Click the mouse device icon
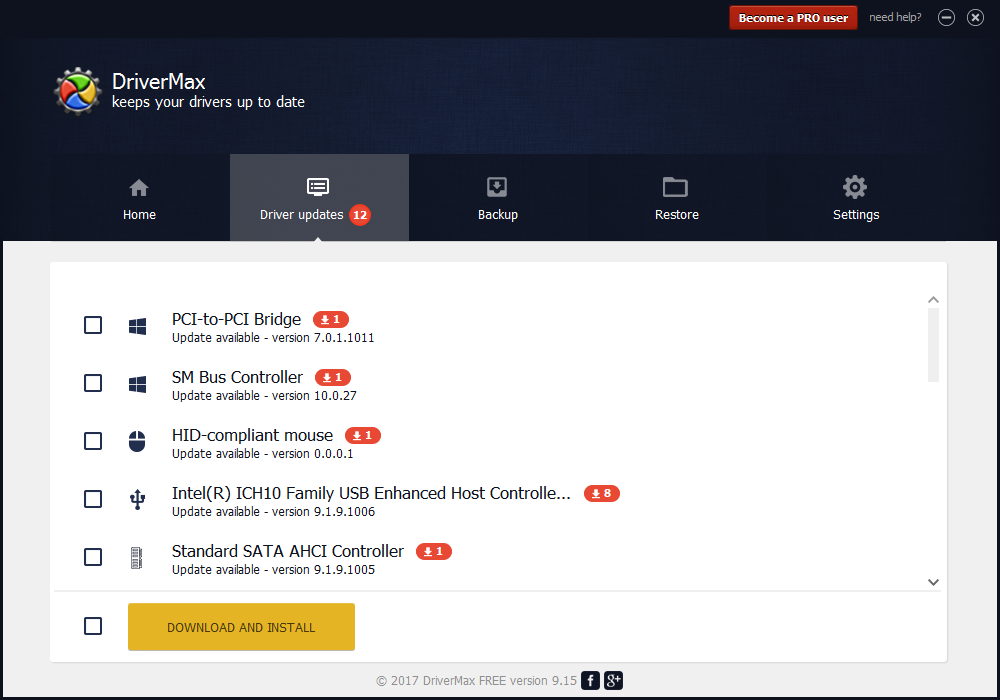 tap(137, 441)
